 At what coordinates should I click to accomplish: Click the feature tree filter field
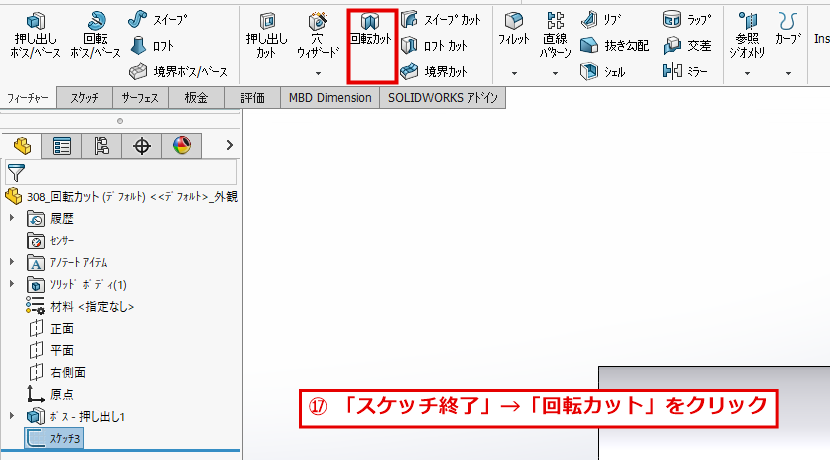121,173
